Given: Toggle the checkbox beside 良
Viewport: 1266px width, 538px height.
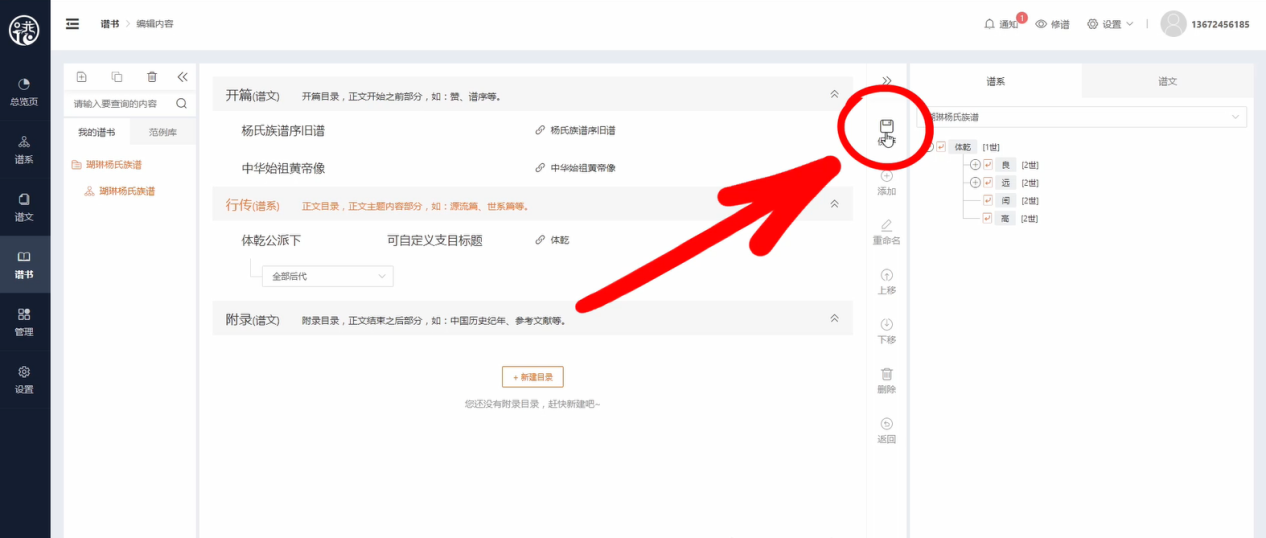Looking at the screenshot, I should [x=988, y=165].
